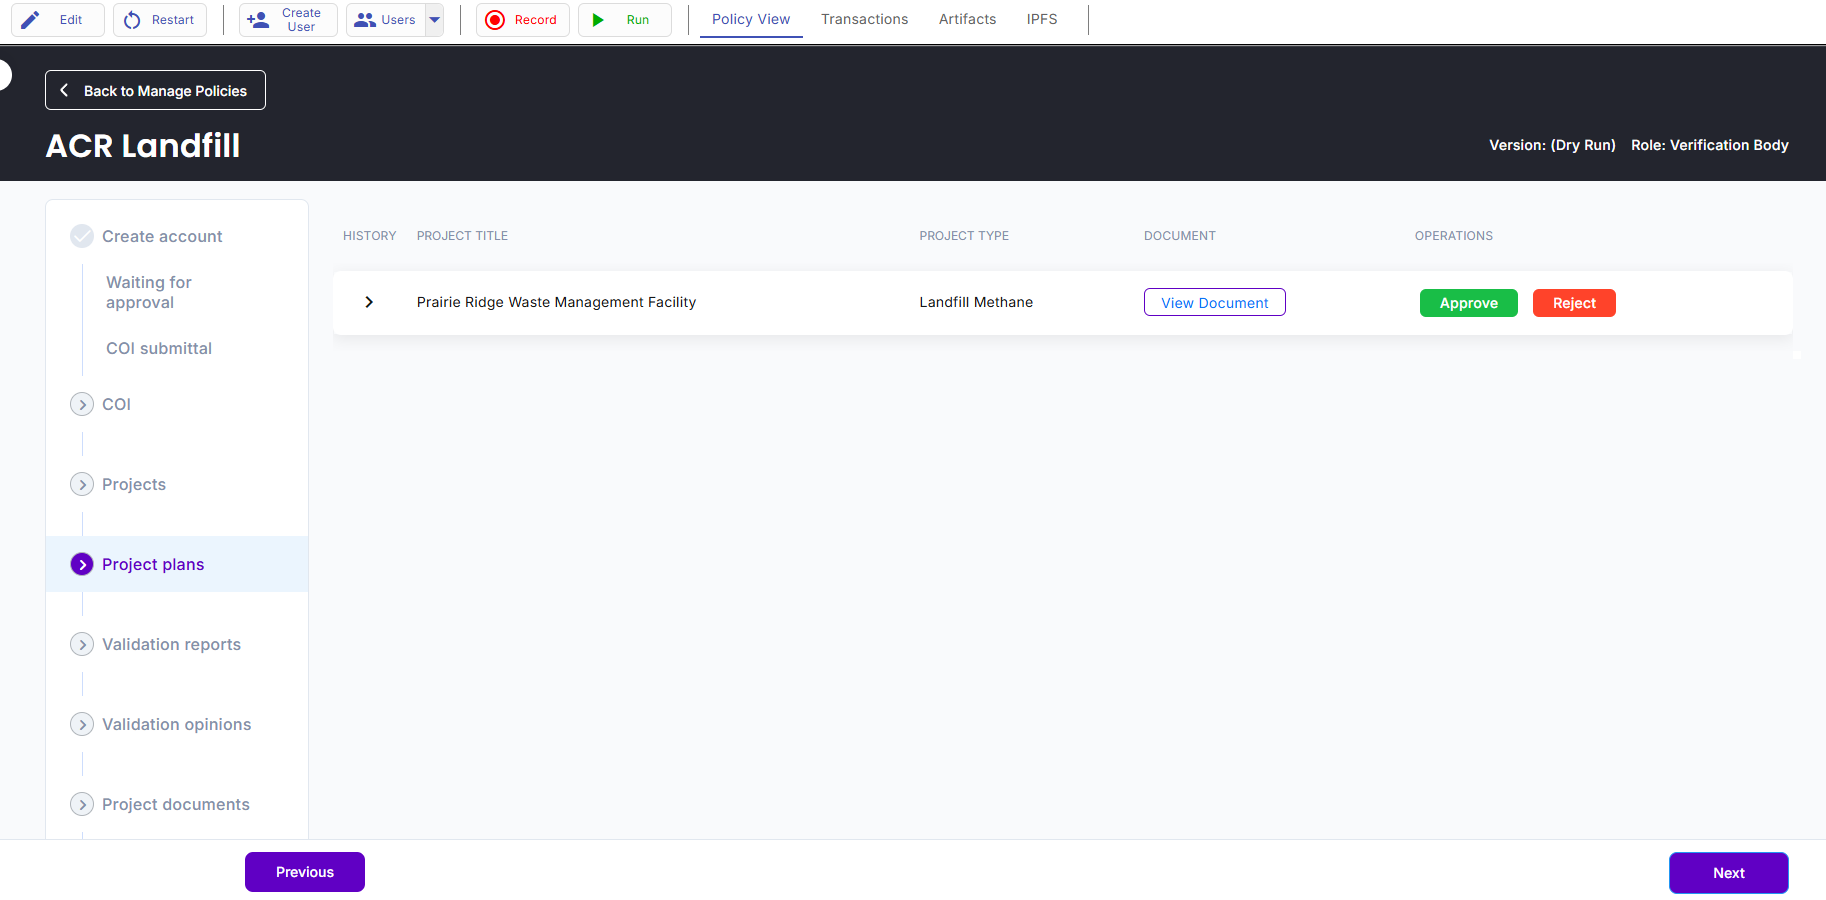Click the green Run play icon

pos(598,20)
